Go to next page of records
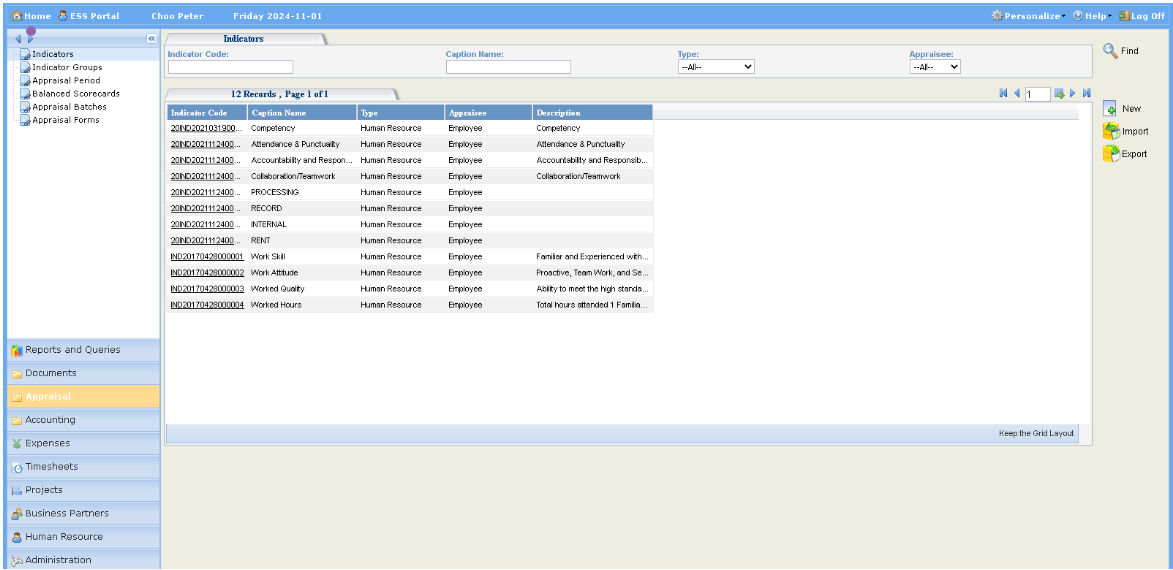Viewport: 1173px width, 570px height. tap(1073, 94)
